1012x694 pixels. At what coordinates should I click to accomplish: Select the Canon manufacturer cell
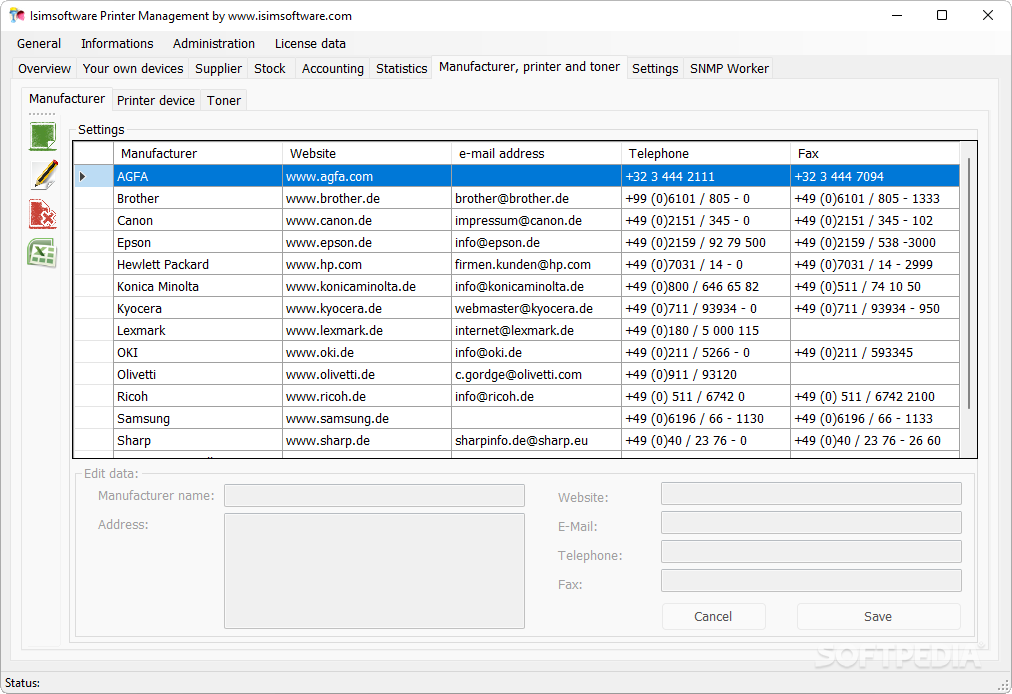(x=198, y=220)
